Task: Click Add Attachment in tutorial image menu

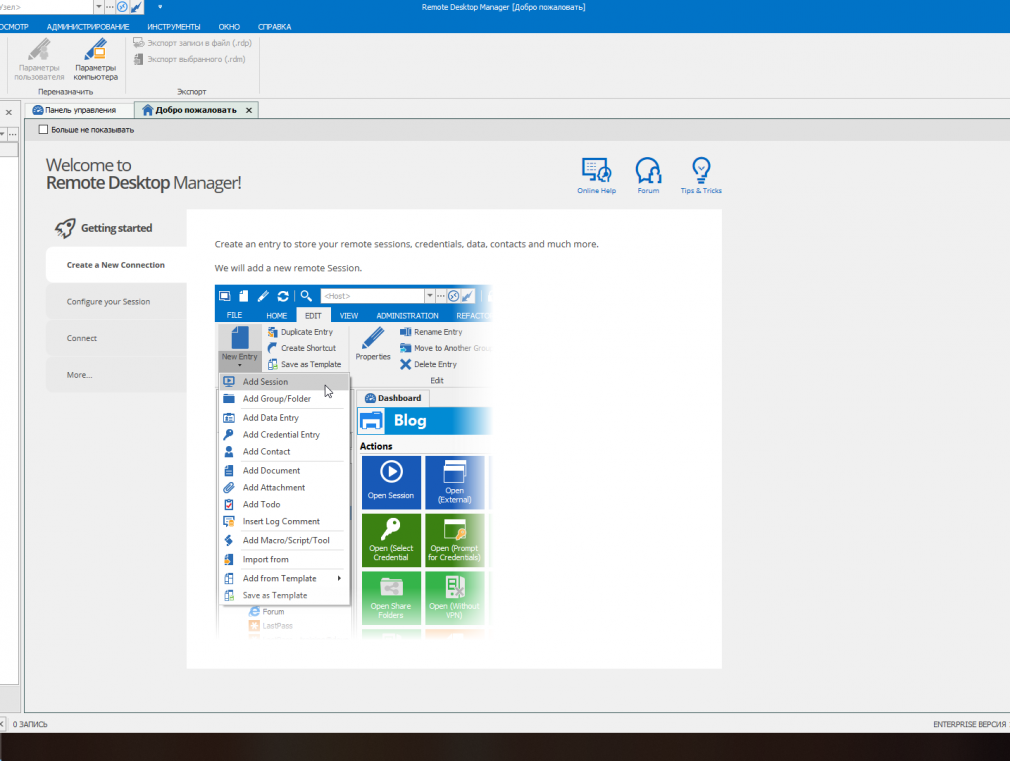Action: [285, 488]
